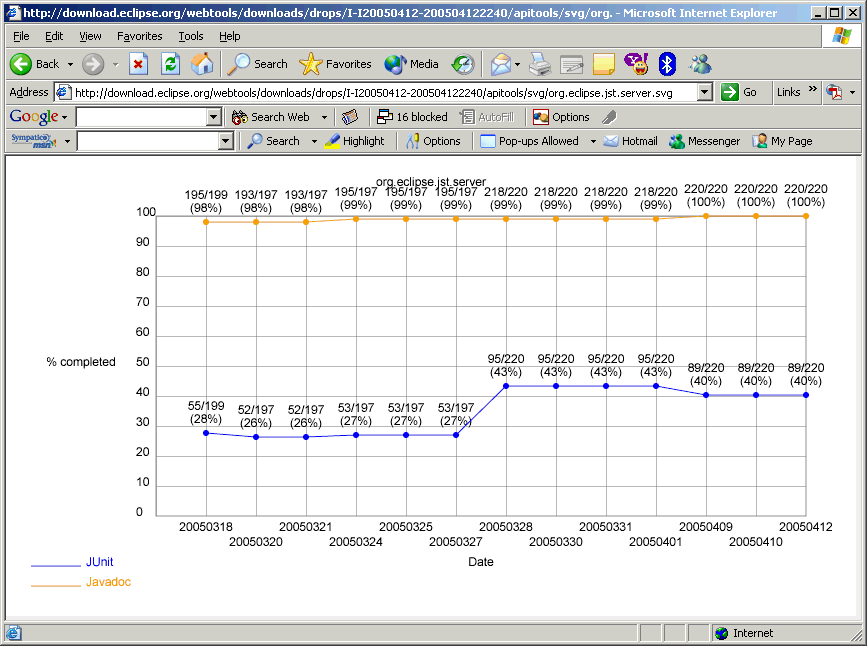The height and width of the screenshot is (646, 867).
Task: Open the Tools menu
Action: [x=190, y=36]
